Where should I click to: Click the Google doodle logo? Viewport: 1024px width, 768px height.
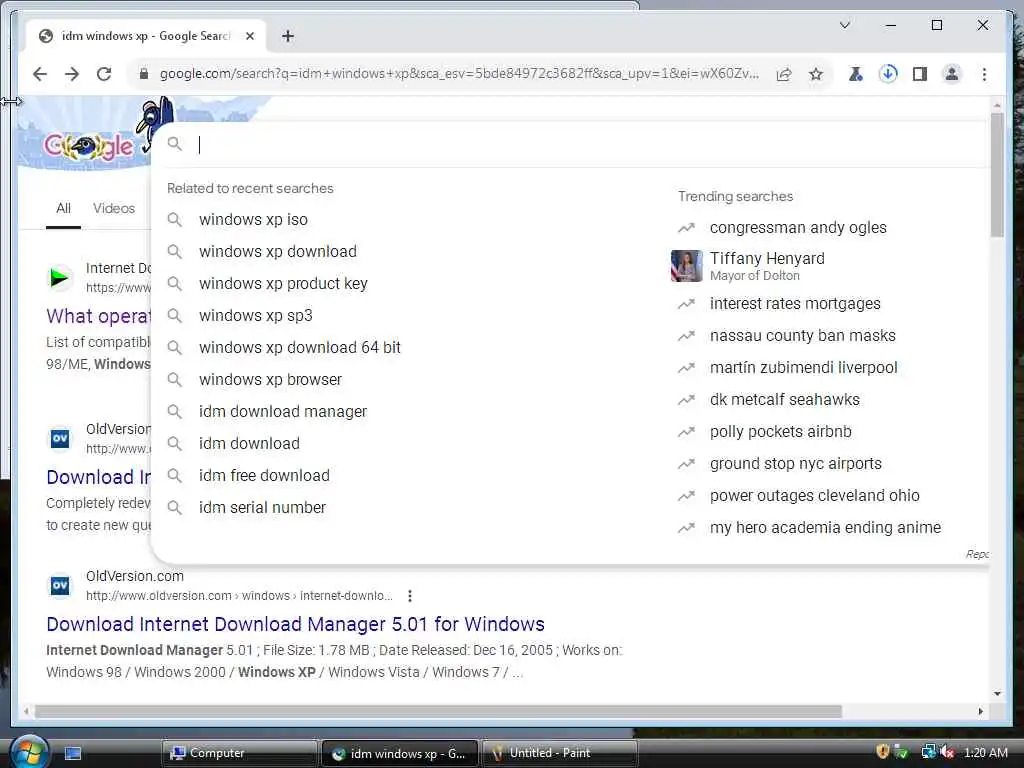[88, 146]
